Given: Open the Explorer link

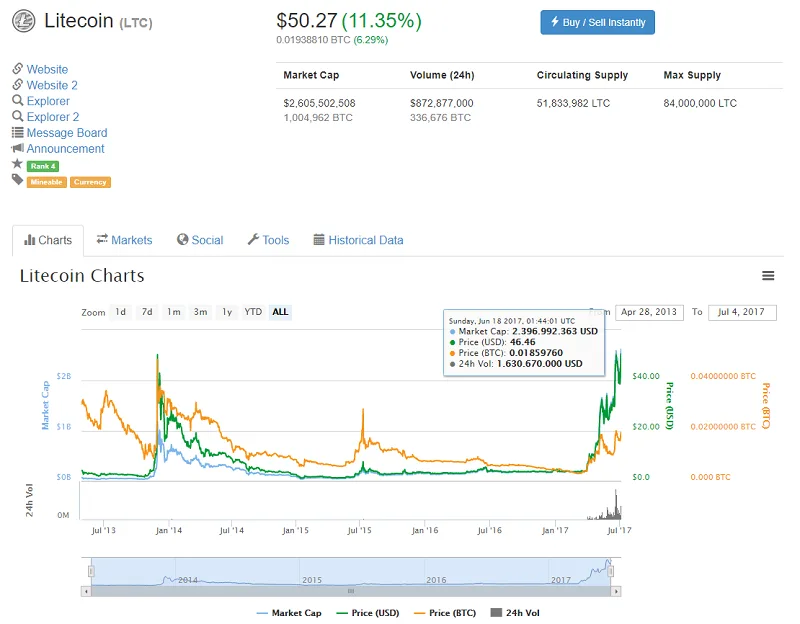Looking at the screenshot, I should (x=48, y=101).
